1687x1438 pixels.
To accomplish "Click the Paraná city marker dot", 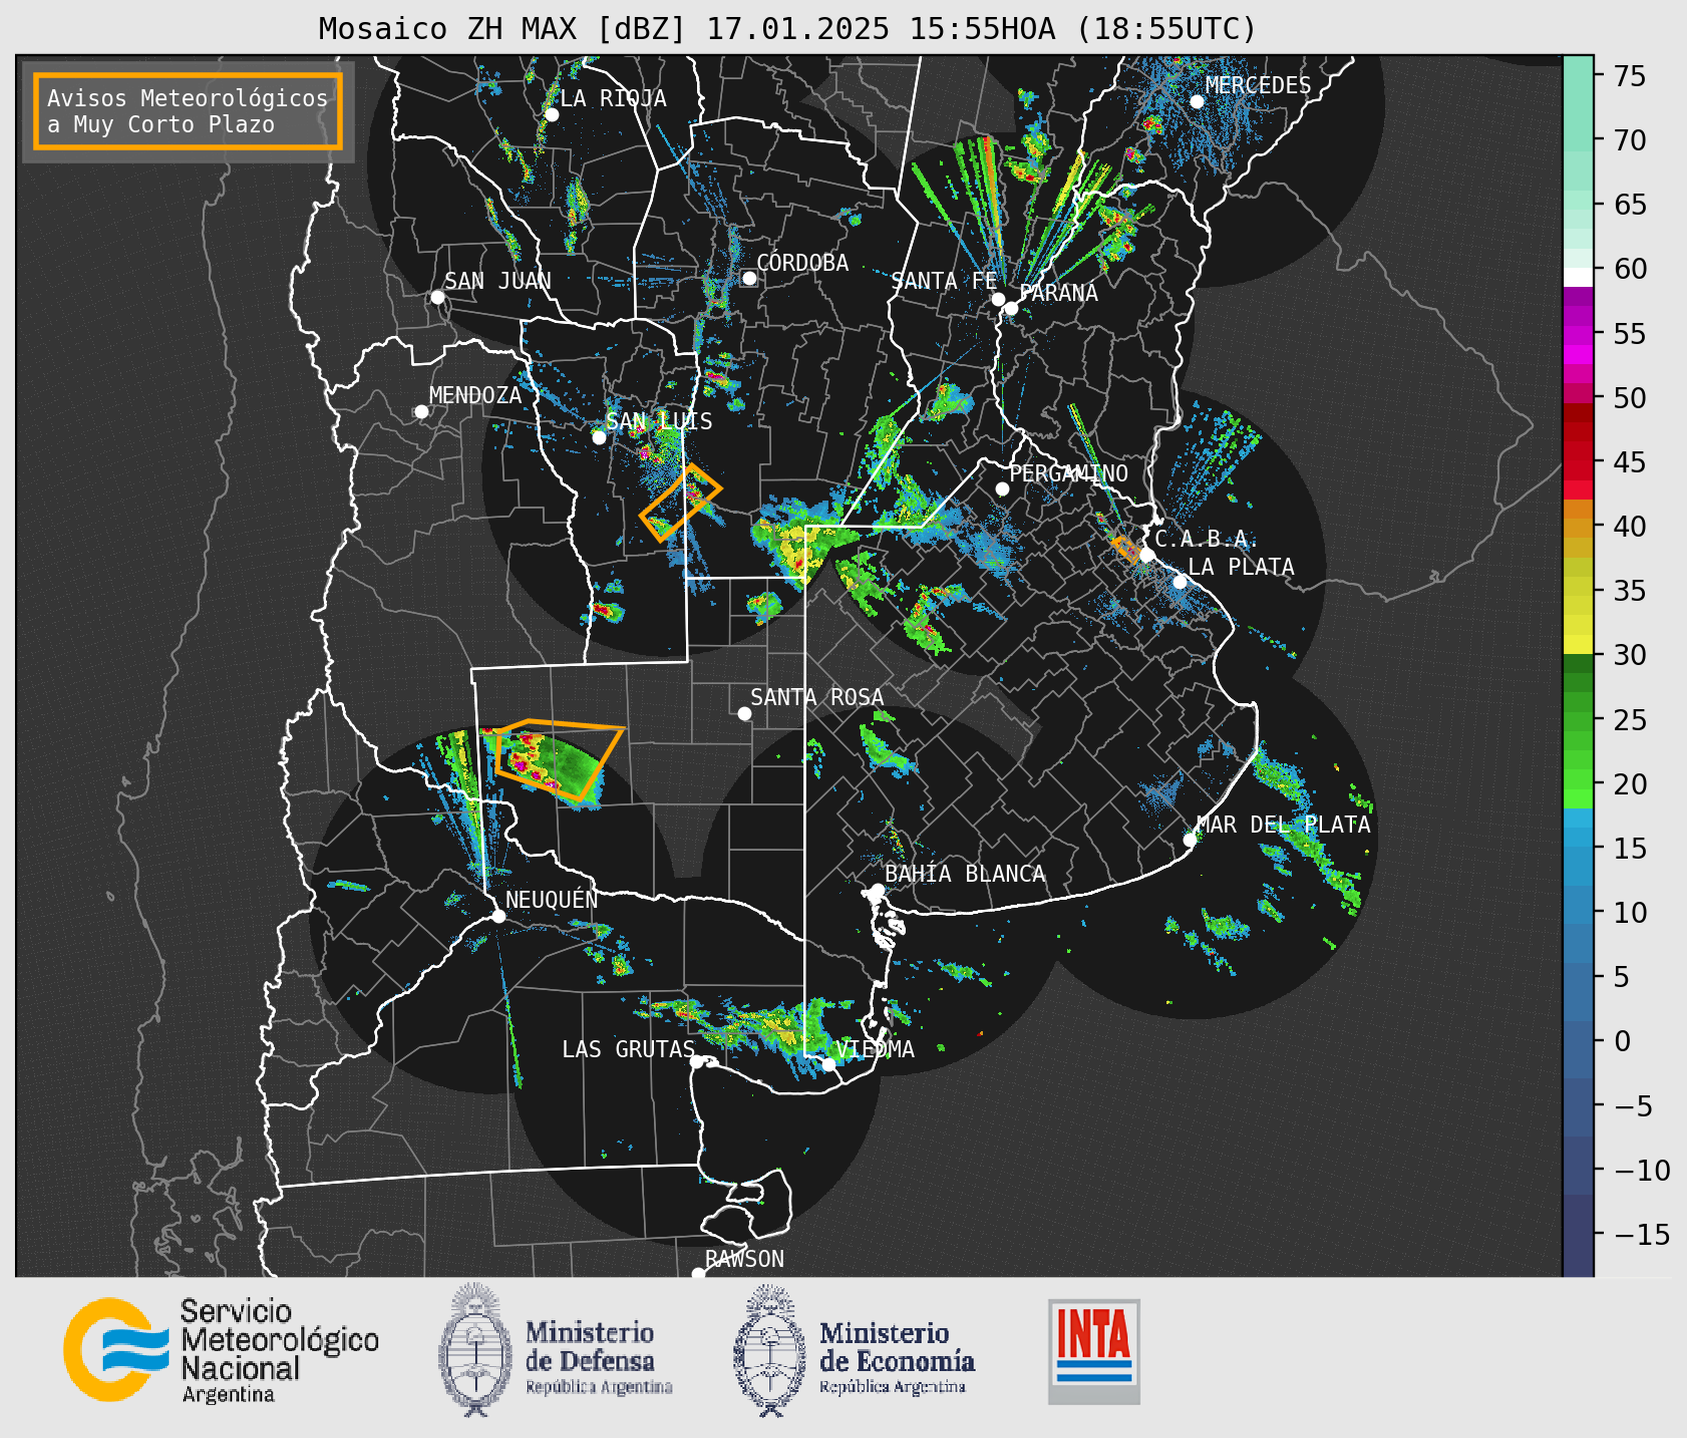I will click(x=1011, y=308).
